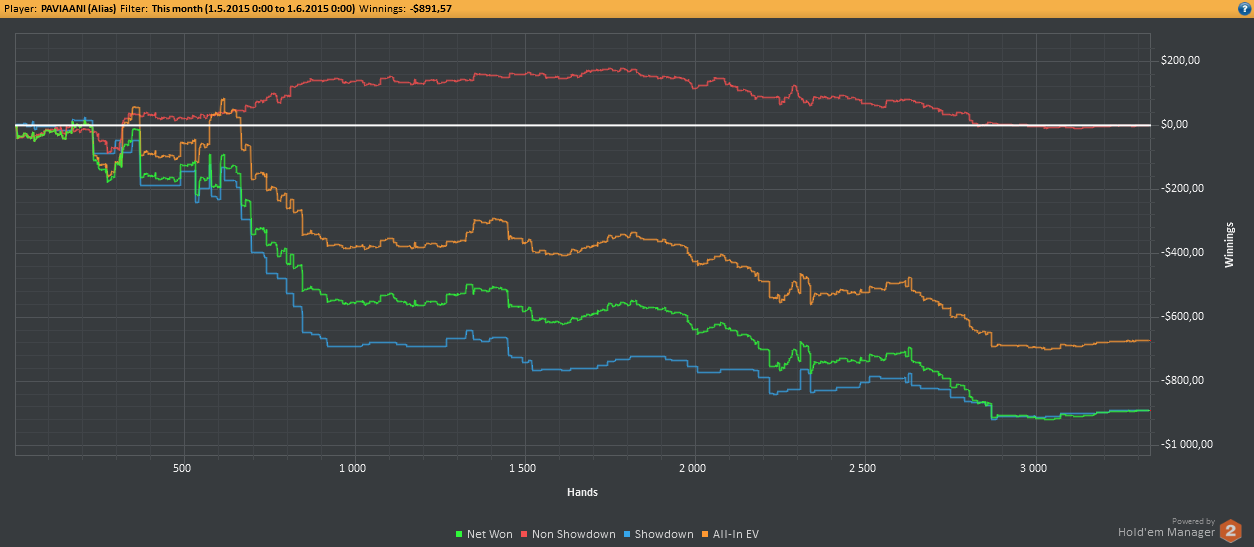1254x547 pixels.
Task: Select the player name PAVIAANI (Alias)
Action: point(78,7)
